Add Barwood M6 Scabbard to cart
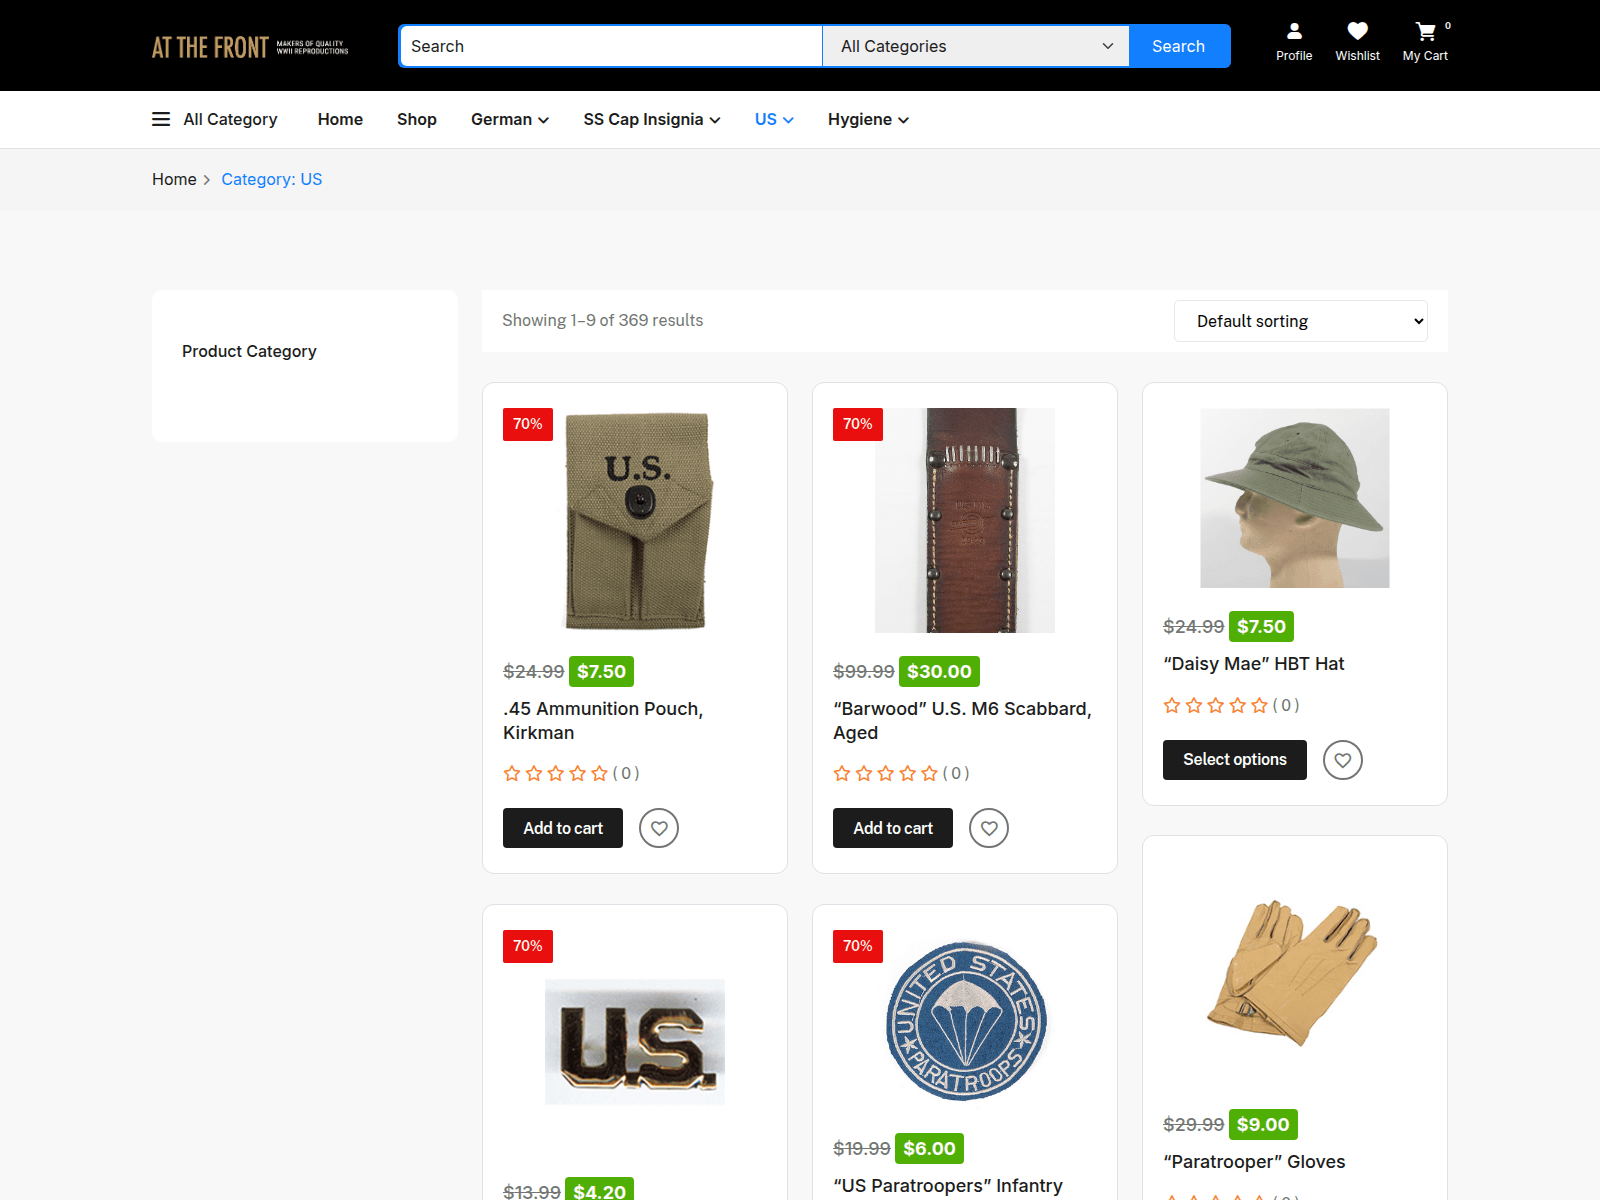This screenshot has width=1600, height=1200. point(893,828)
